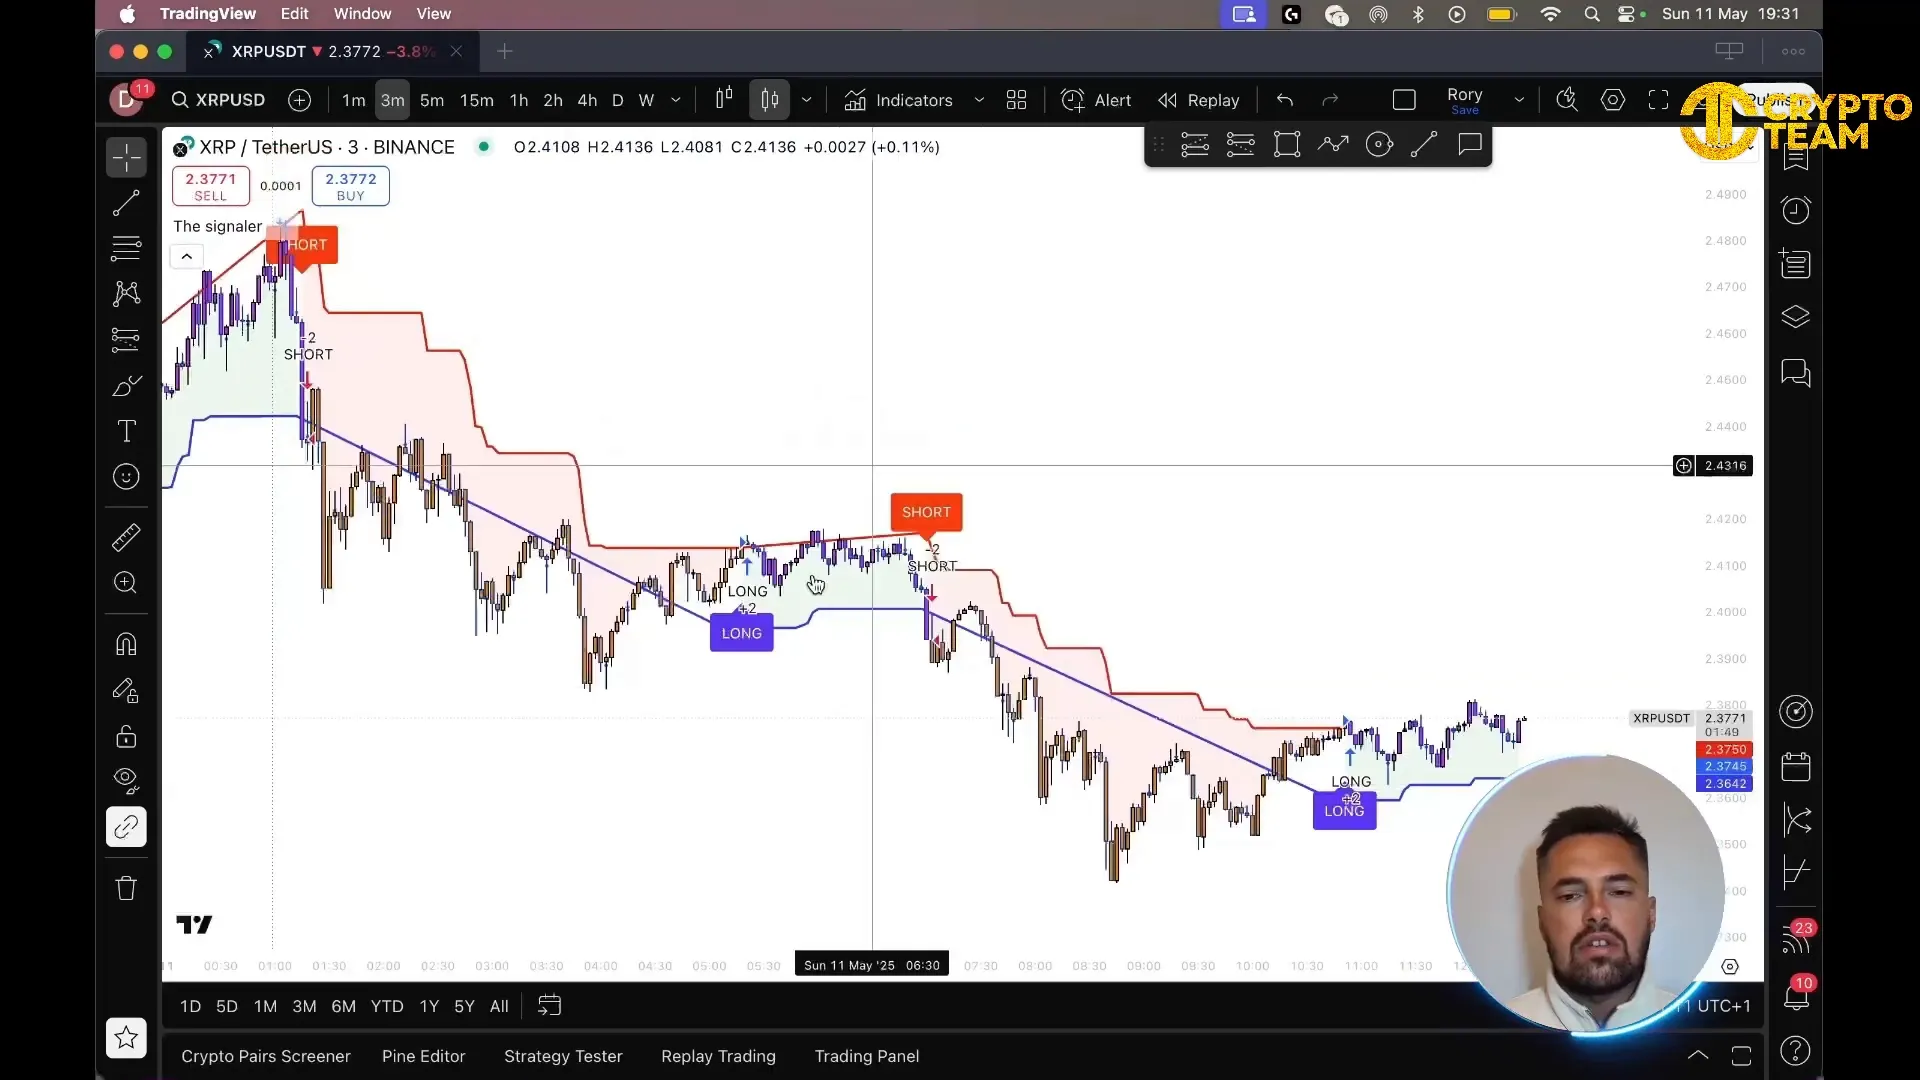
Task: Set the date range to YTD
Action: (x=387, y=1006)
